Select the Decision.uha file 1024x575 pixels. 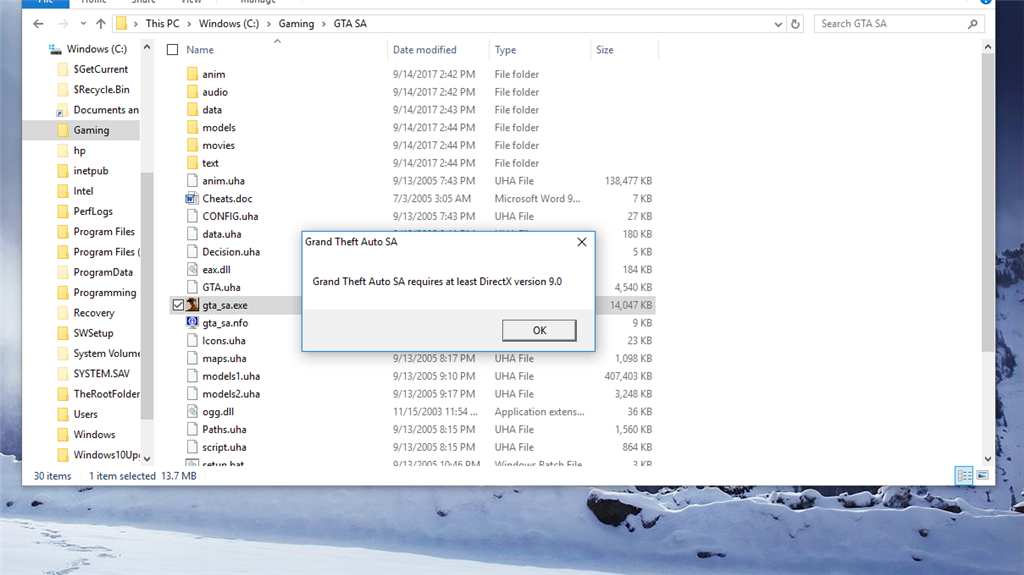click(x=231, y=252)
